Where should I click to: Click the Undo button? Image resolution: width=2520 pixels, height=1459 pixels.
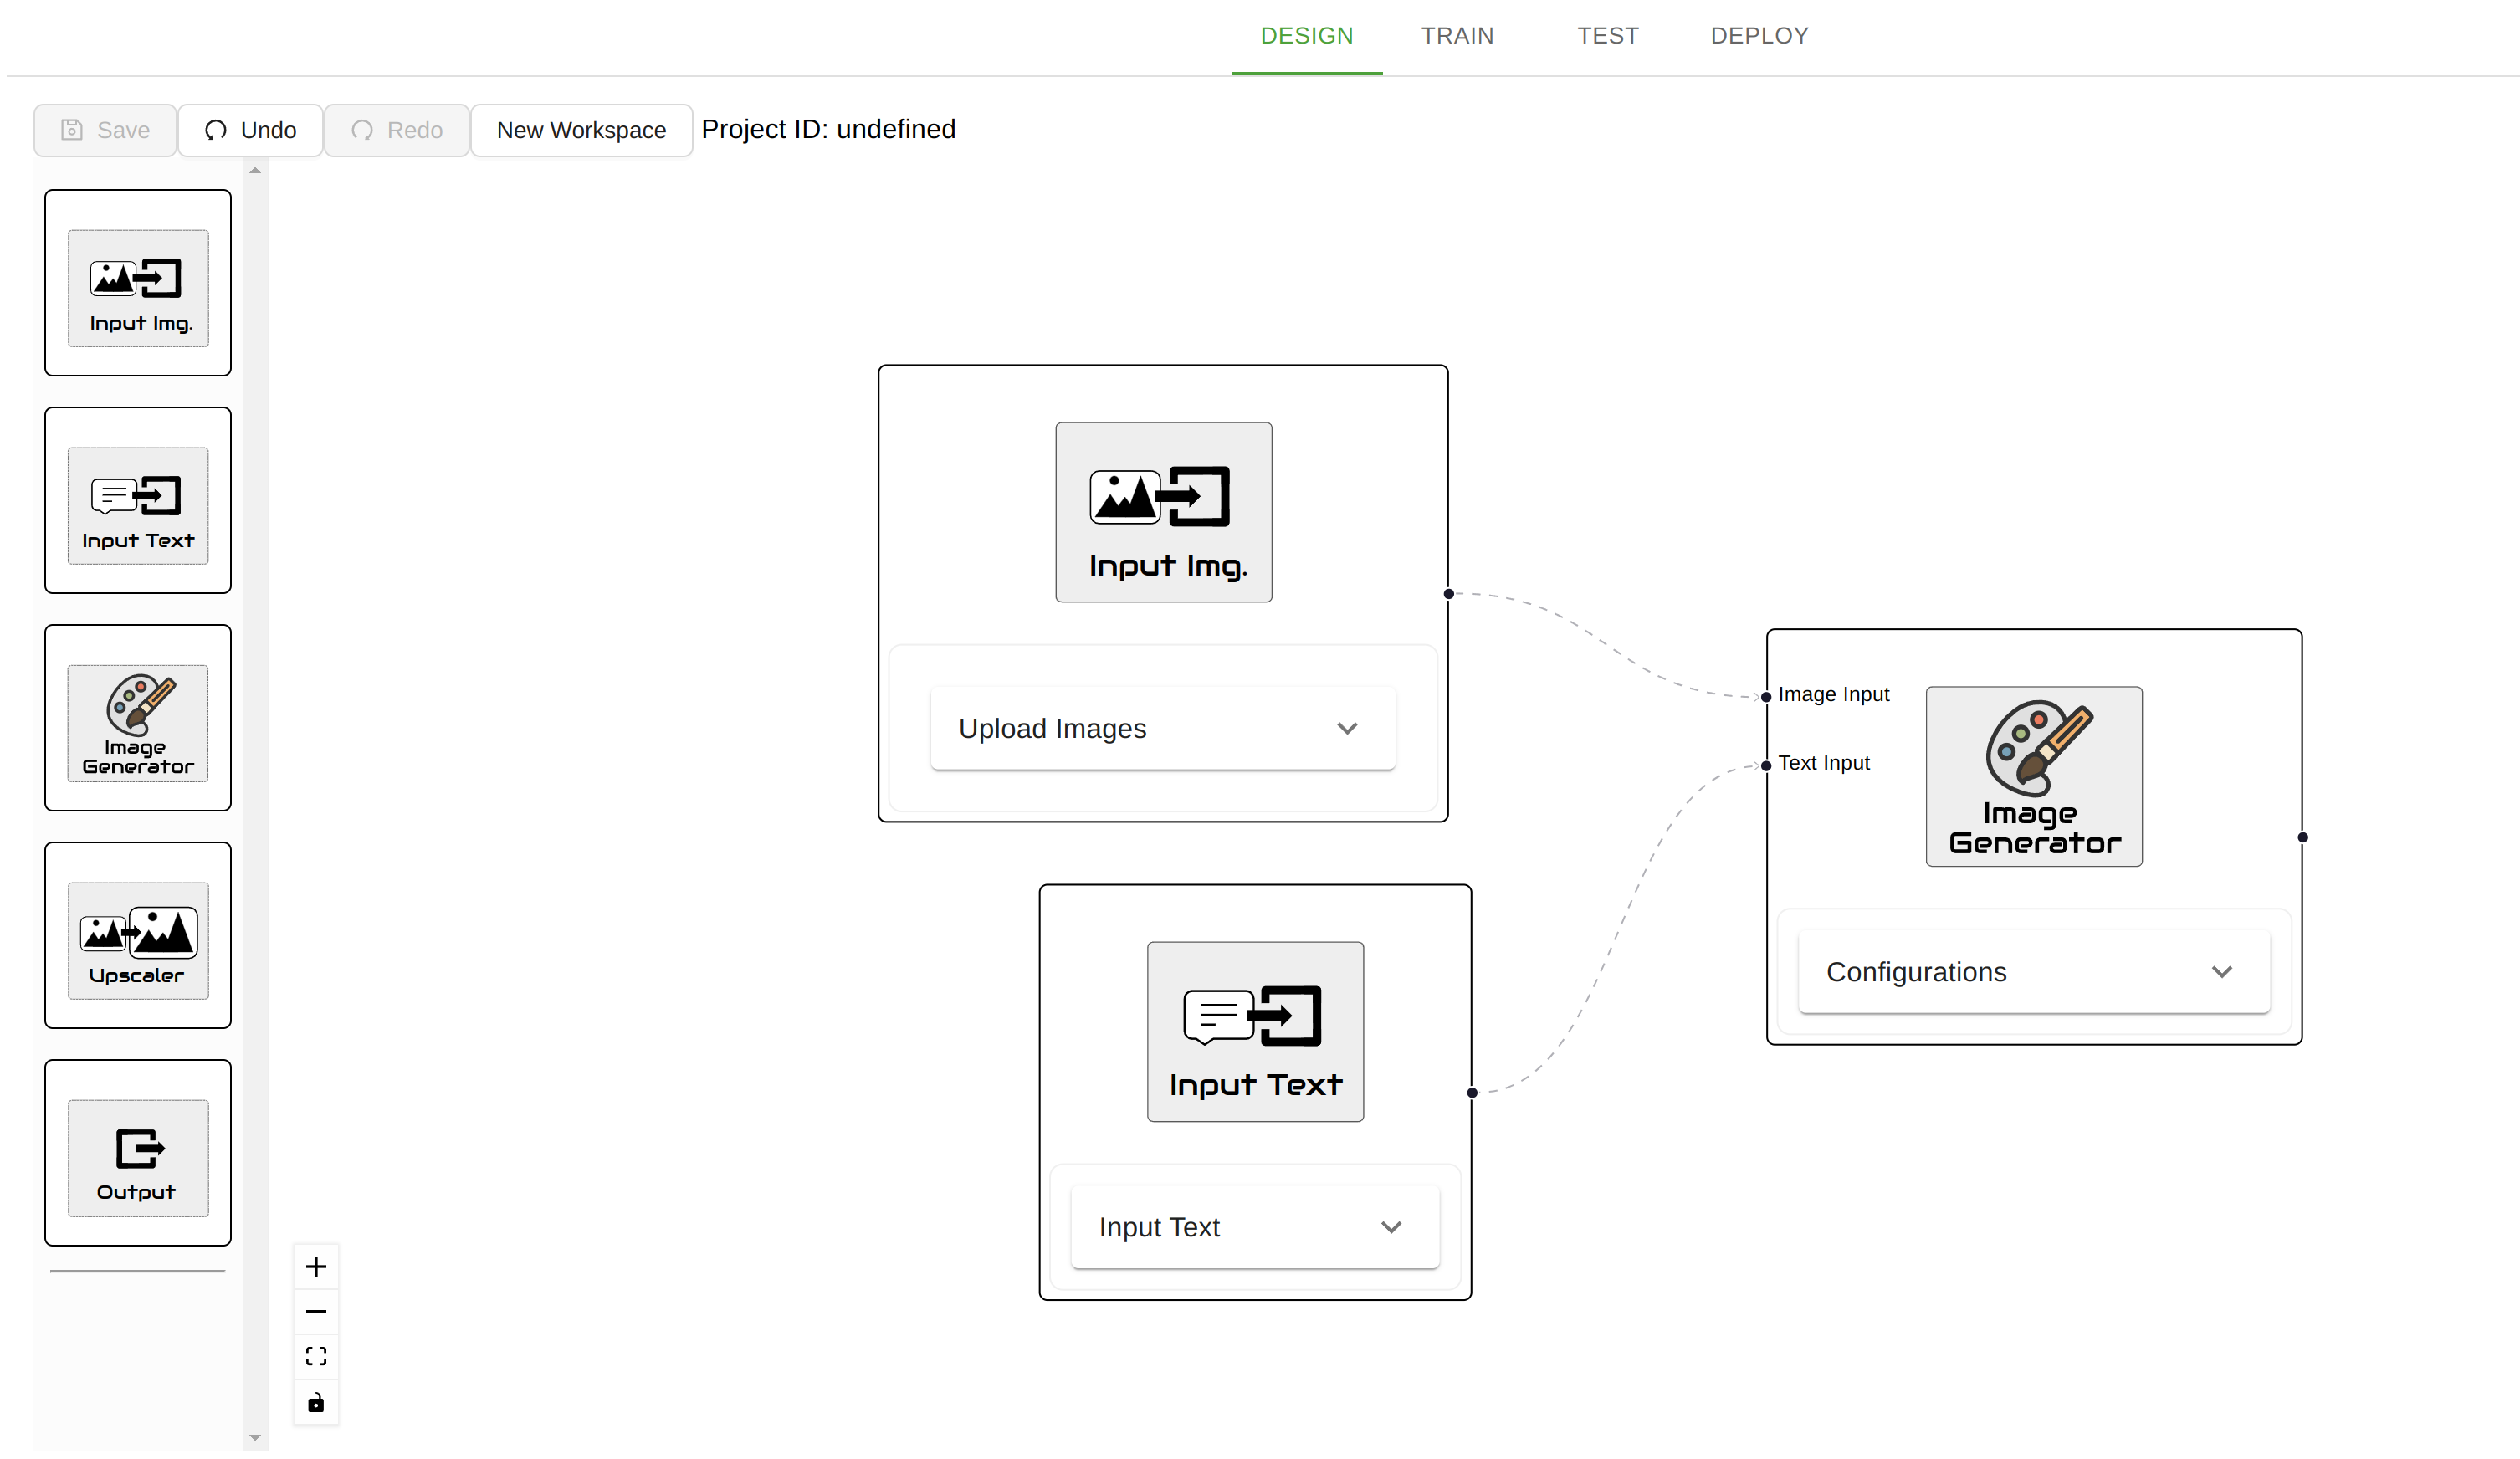(250, 130)
